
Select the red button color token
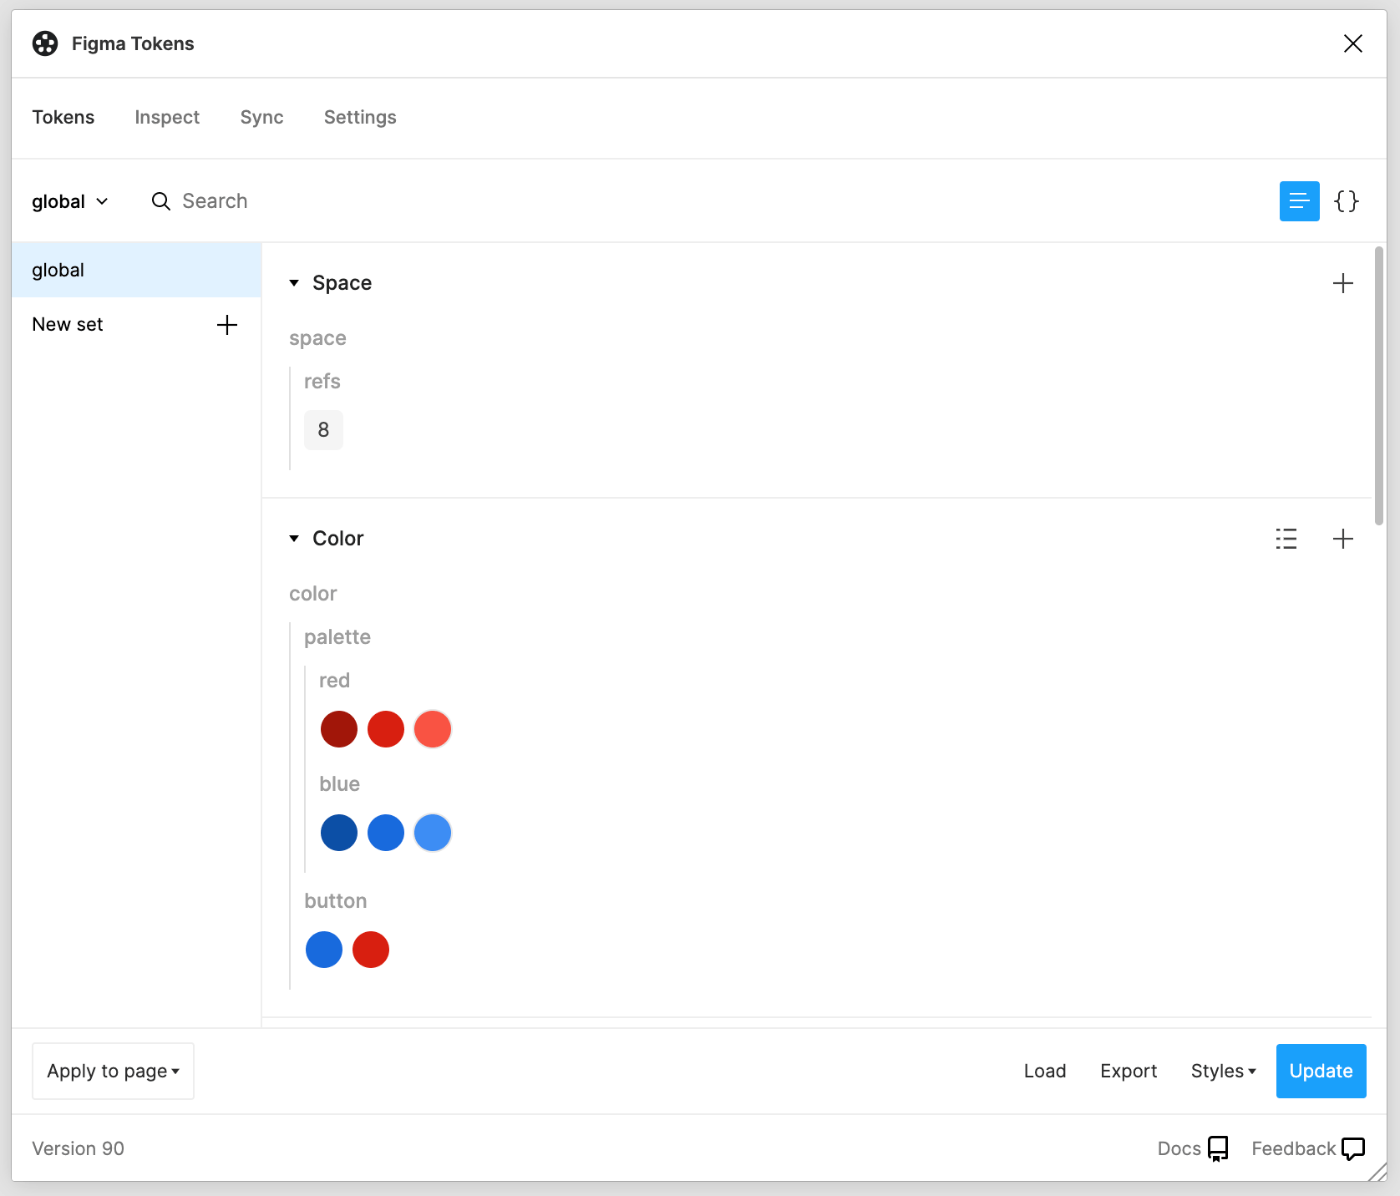pos(371,950)
